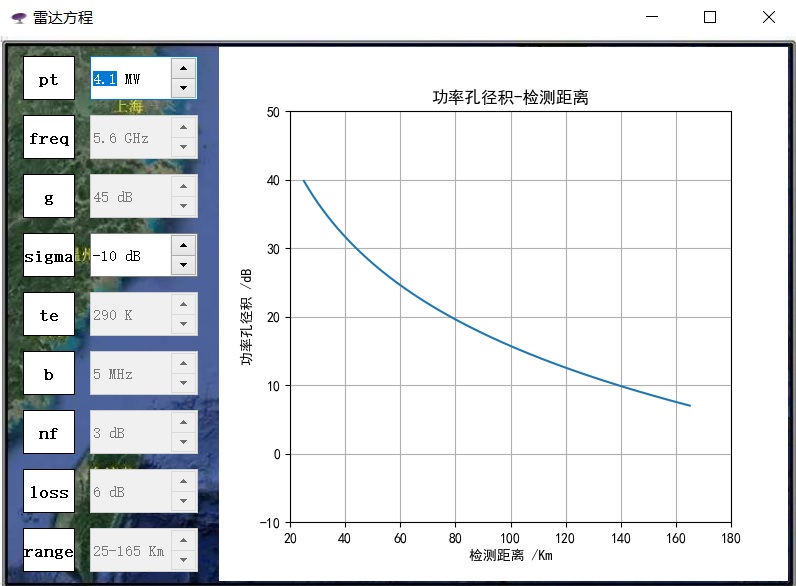The width and height of the screenshot is (796, 586).
Task: Decrement the te 290 K spinner down
Action: point(183,323)
